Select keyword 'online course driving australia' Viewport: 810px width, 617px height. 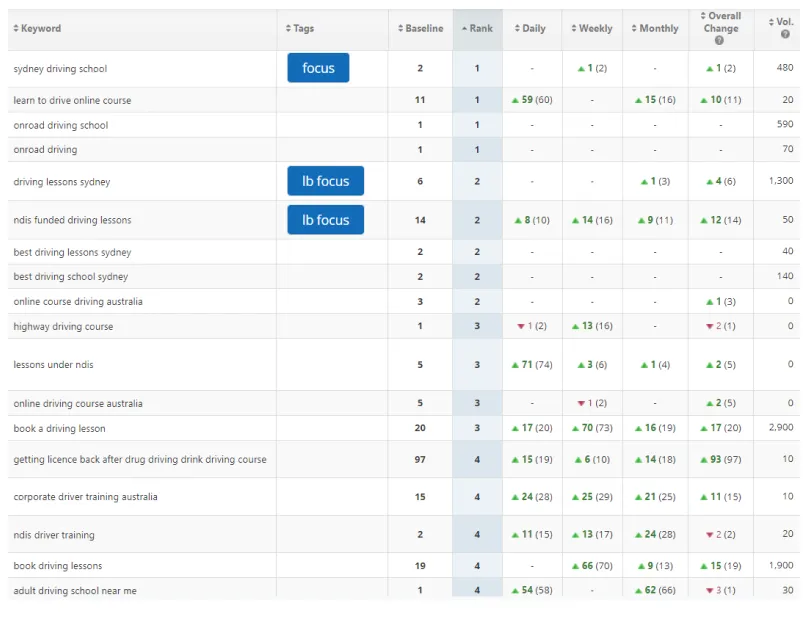tap(78, 301)
